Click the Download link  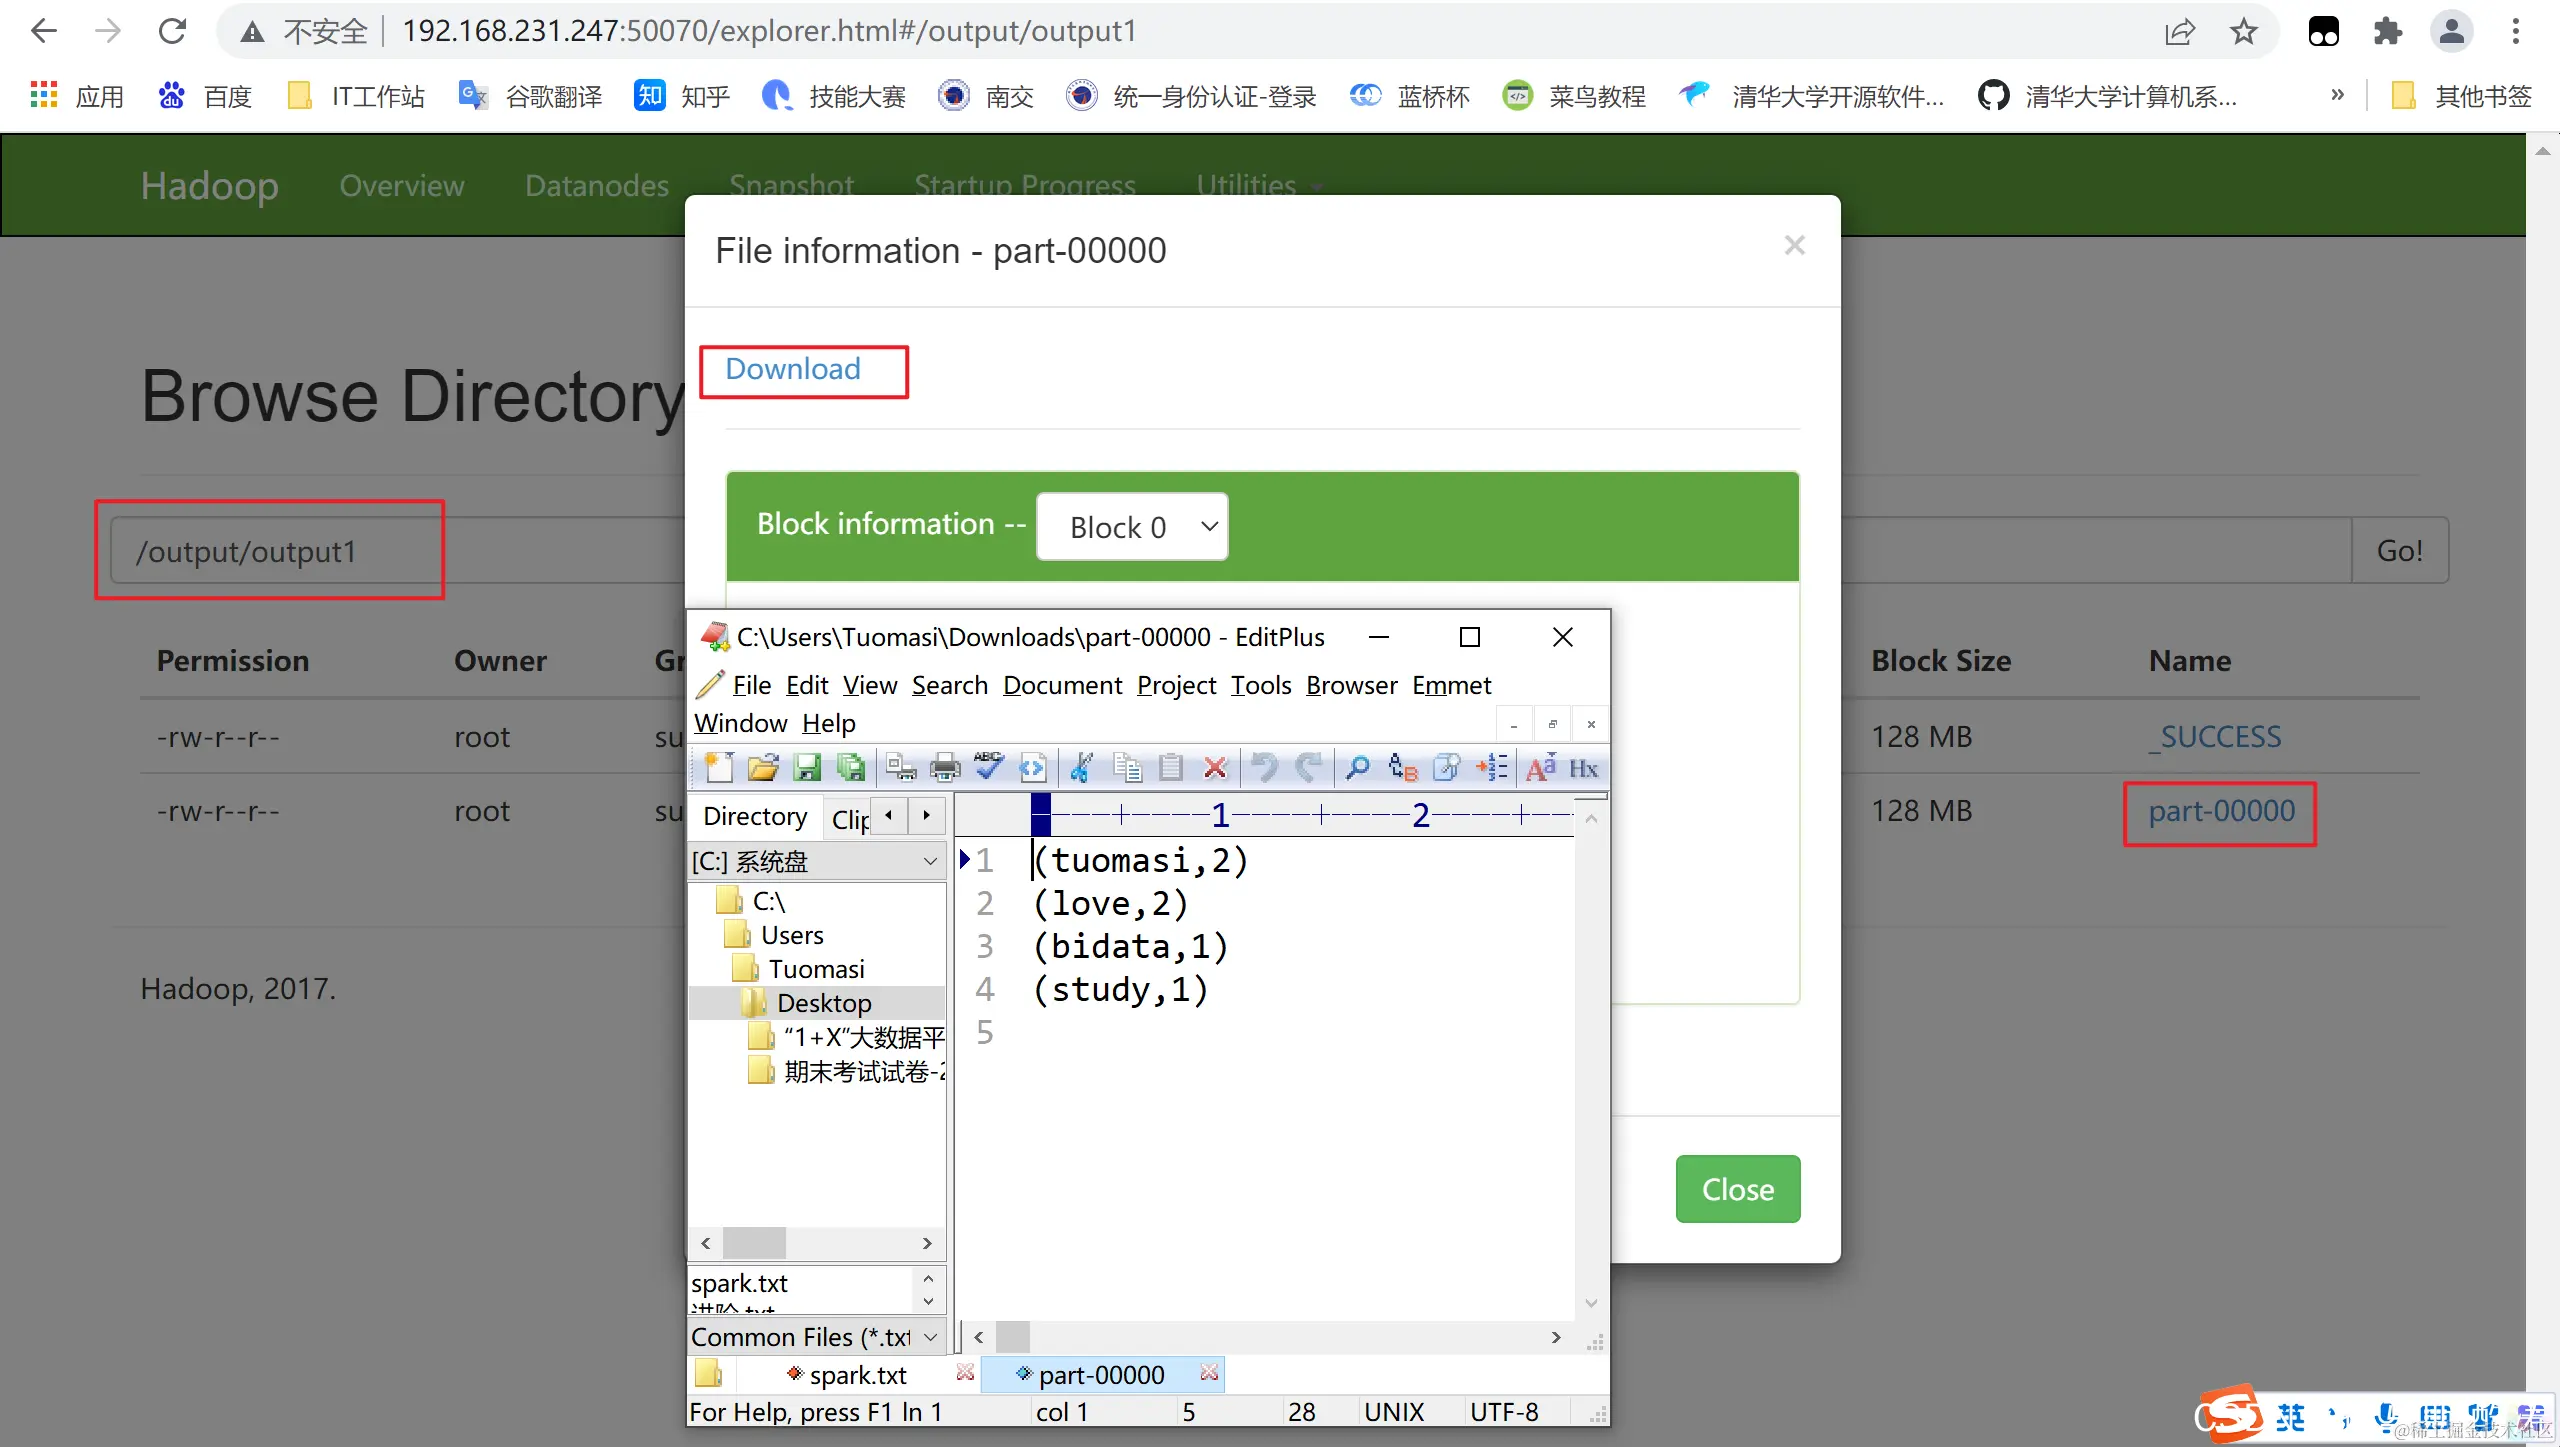click(792, 369)
